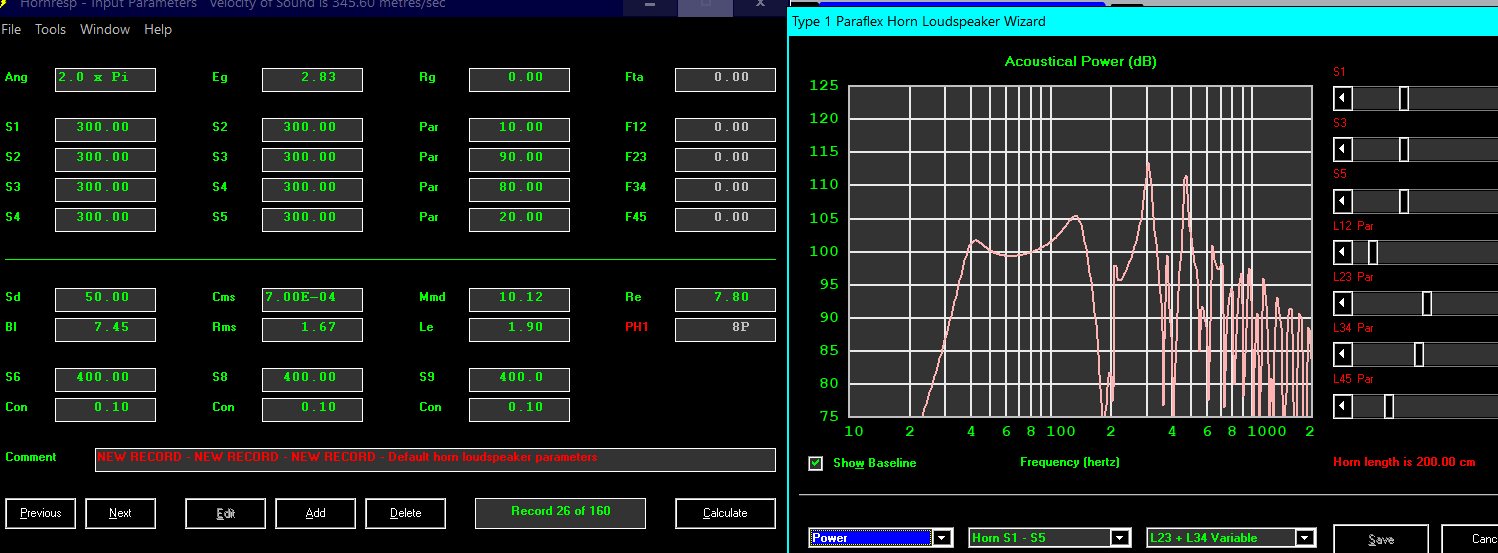This screenshot has height=553, width=1498.
Task: Click the Eg value field 2.83
Action: [x=312, y=79]
